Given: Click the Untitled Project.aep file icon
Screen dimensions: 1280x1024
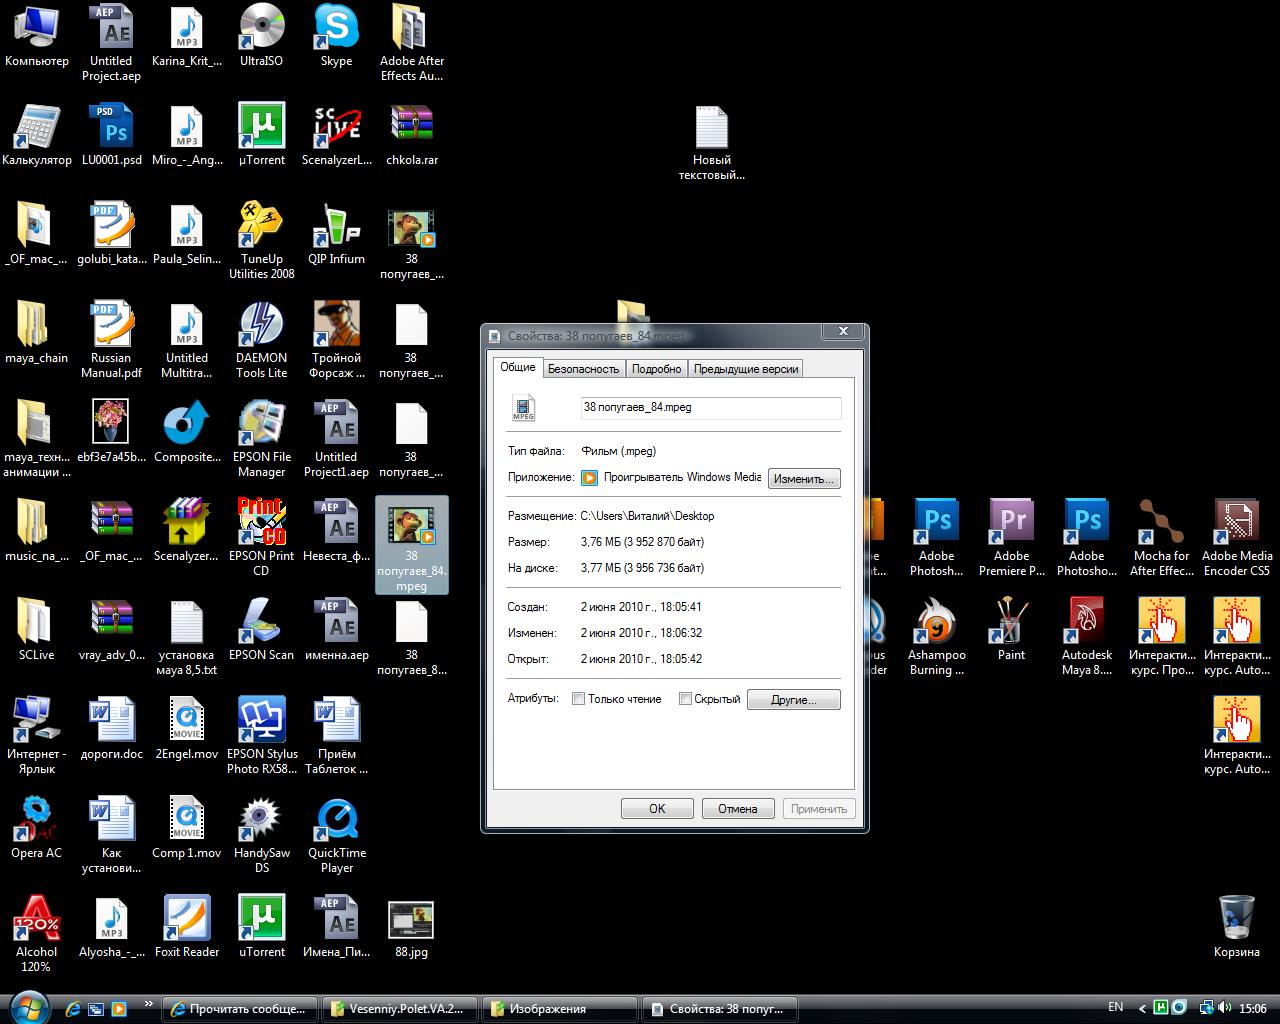Looking at the screenshot, I should coord(111,42).
